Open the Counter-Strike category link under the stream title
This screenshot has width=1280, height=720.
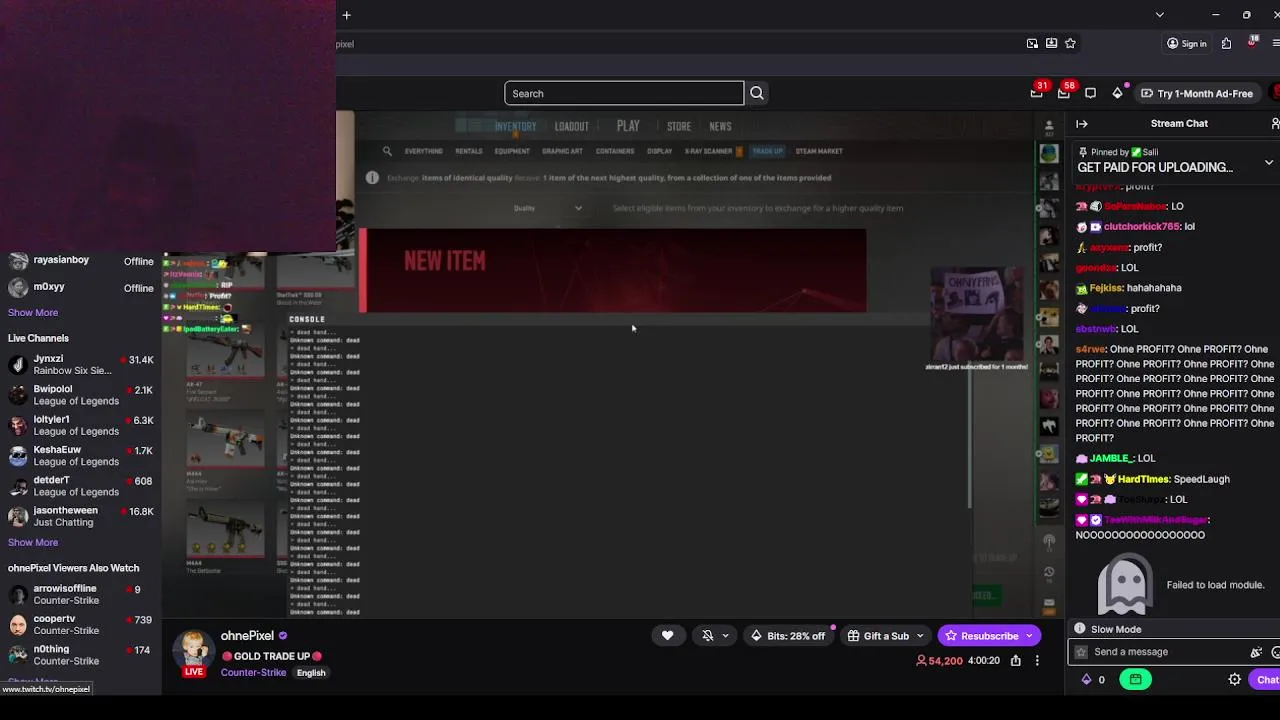253,672
